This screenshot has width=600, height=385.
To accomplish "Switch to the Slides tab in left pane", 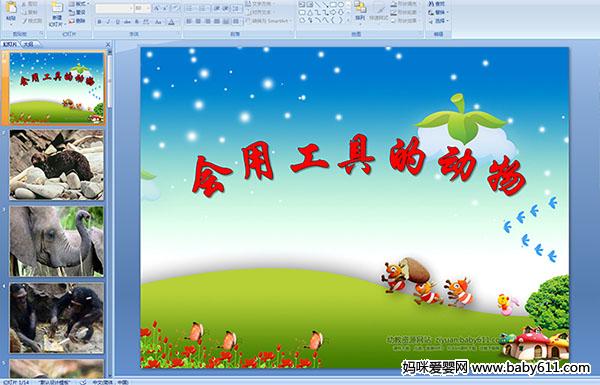I will pyautogui.click(x=10, y=44).
